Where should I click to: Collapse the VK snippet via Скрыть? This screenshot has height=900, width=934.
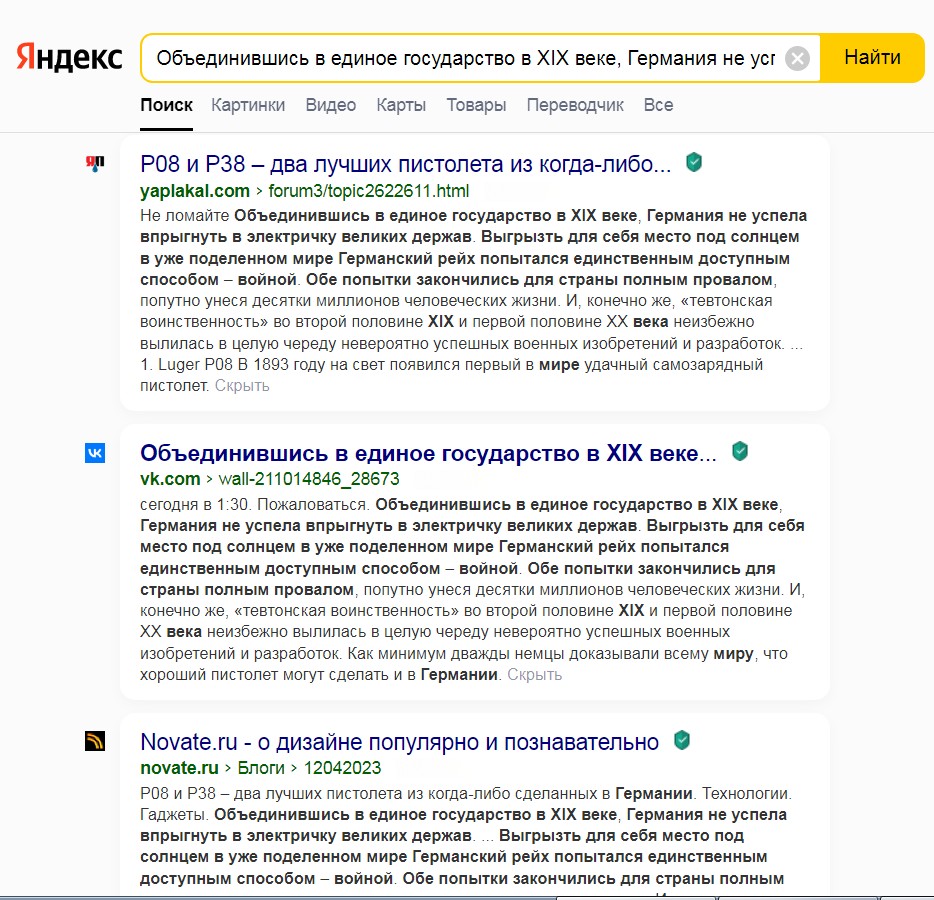coord(534,675)
